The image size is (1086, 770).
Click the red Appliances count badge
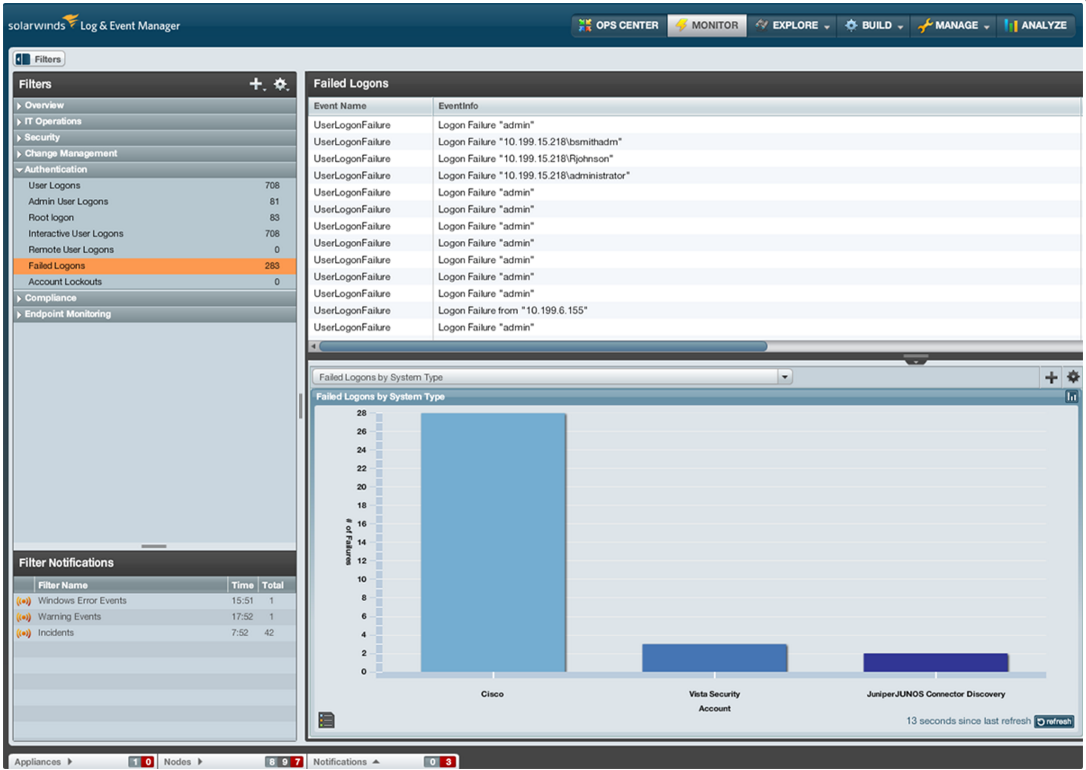click(x=148, y=762)
